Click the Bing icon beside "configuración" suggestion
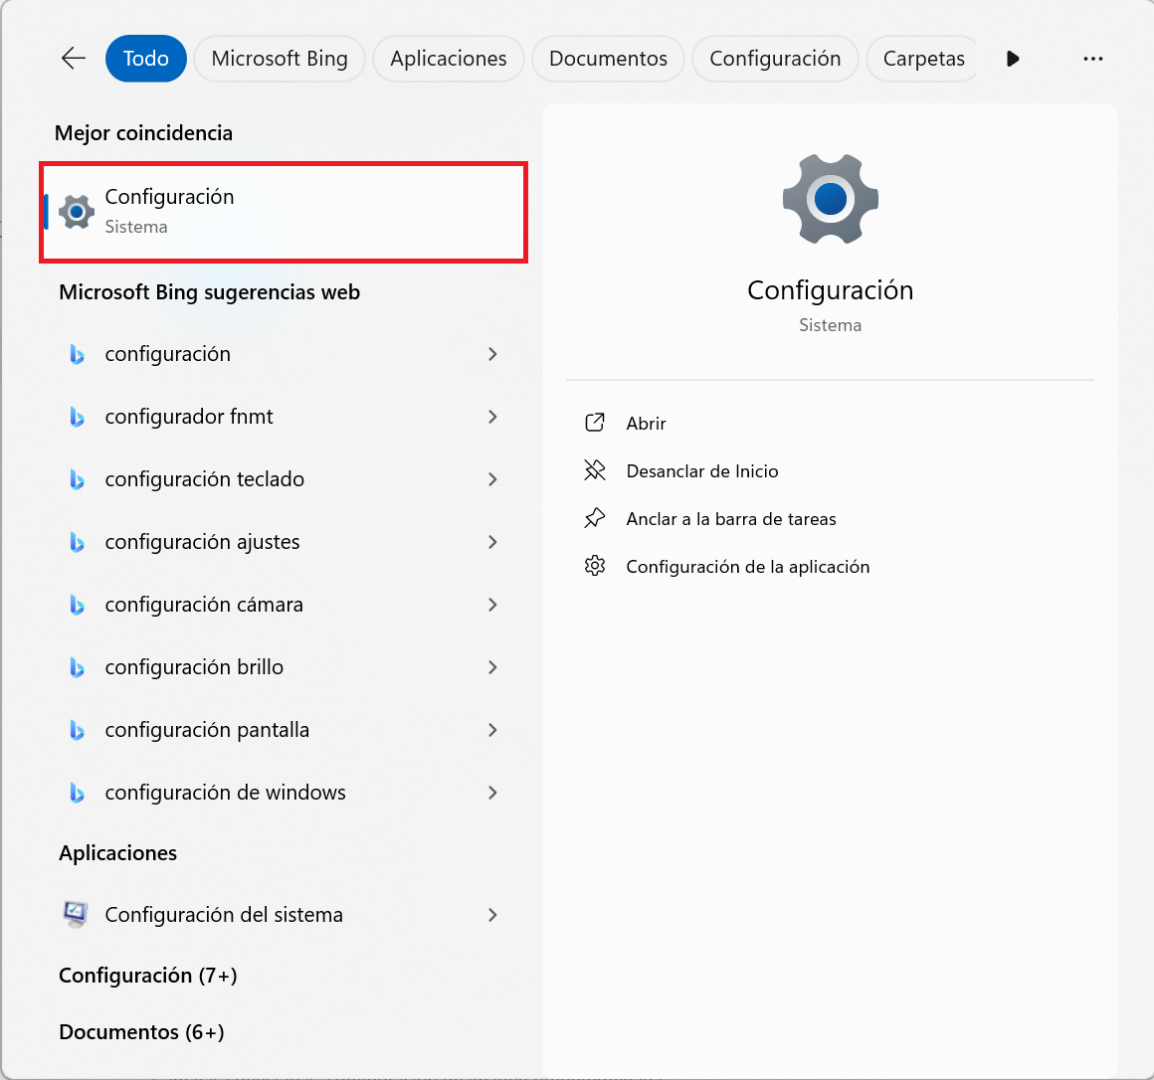This screenshot has width=1154, height=1080. 78,354
